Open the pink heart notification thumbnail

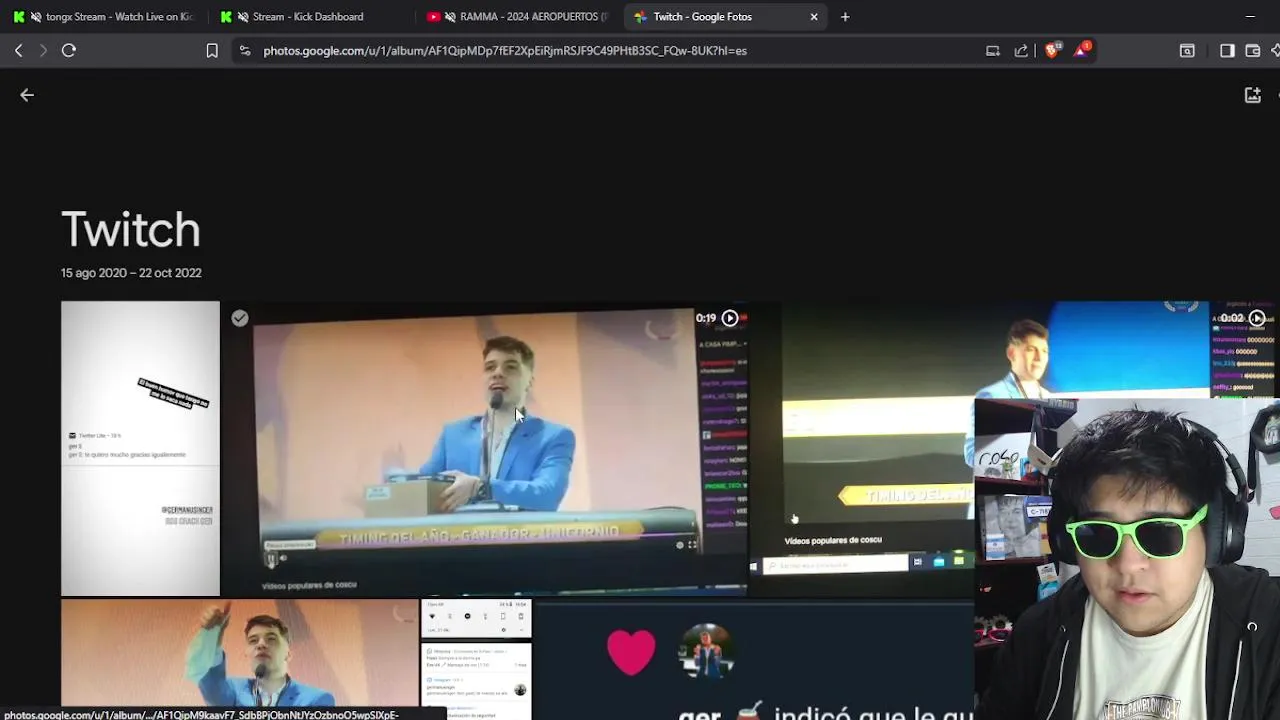coord(755,660)
